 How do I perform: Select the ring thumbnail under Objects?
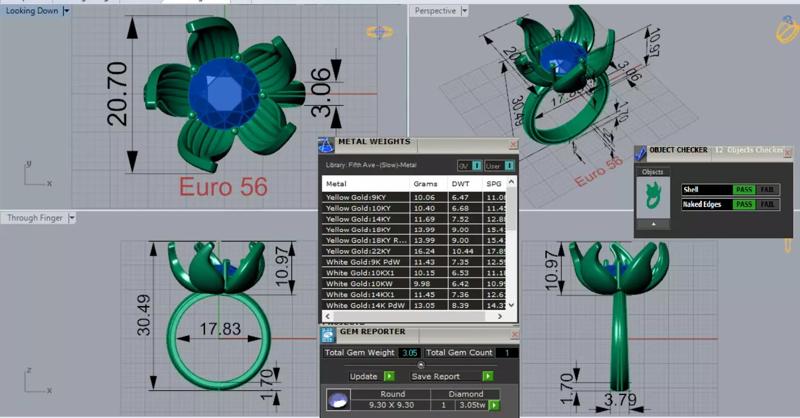(653, 198)
